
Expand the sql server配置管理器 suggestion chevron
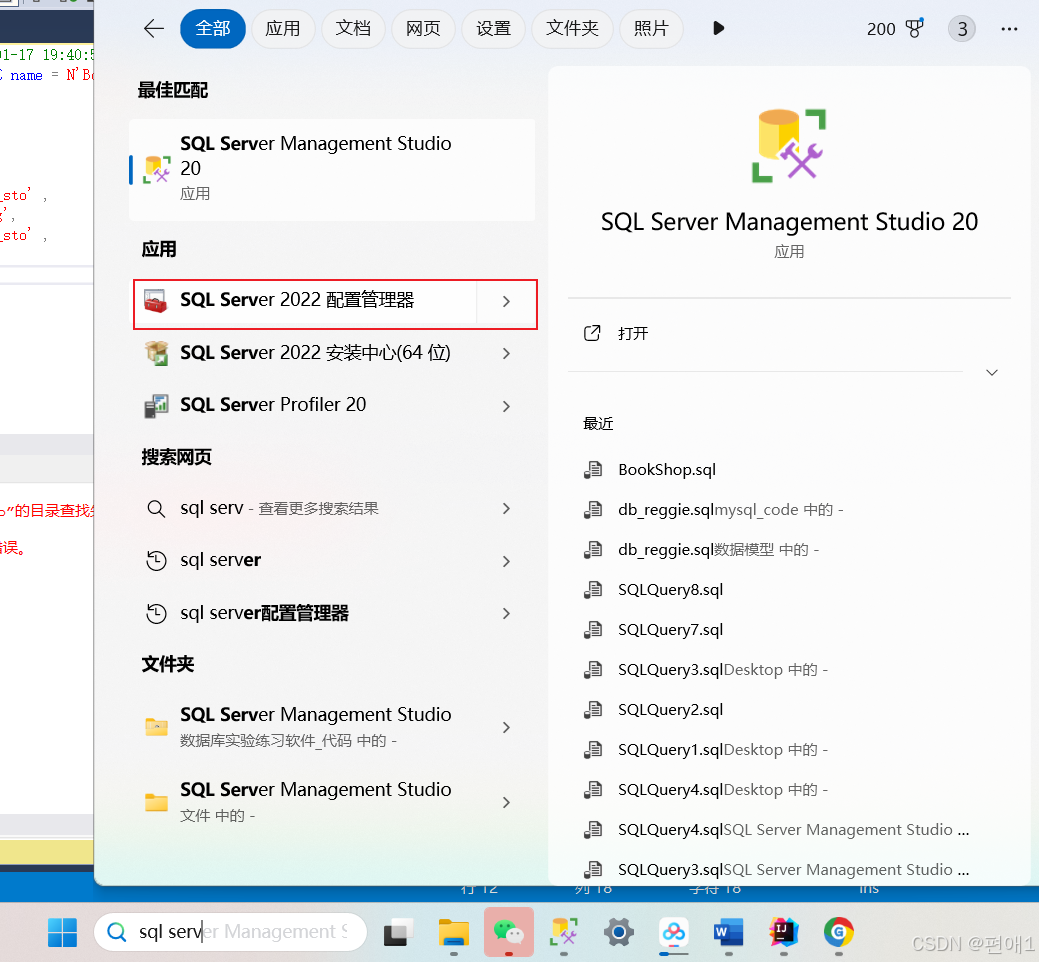coord(506,614)
